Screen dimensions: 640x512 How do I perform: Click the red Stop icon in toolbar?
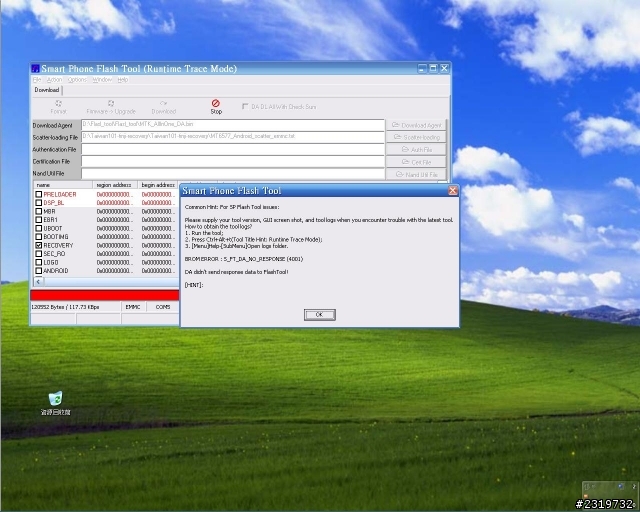216,103
